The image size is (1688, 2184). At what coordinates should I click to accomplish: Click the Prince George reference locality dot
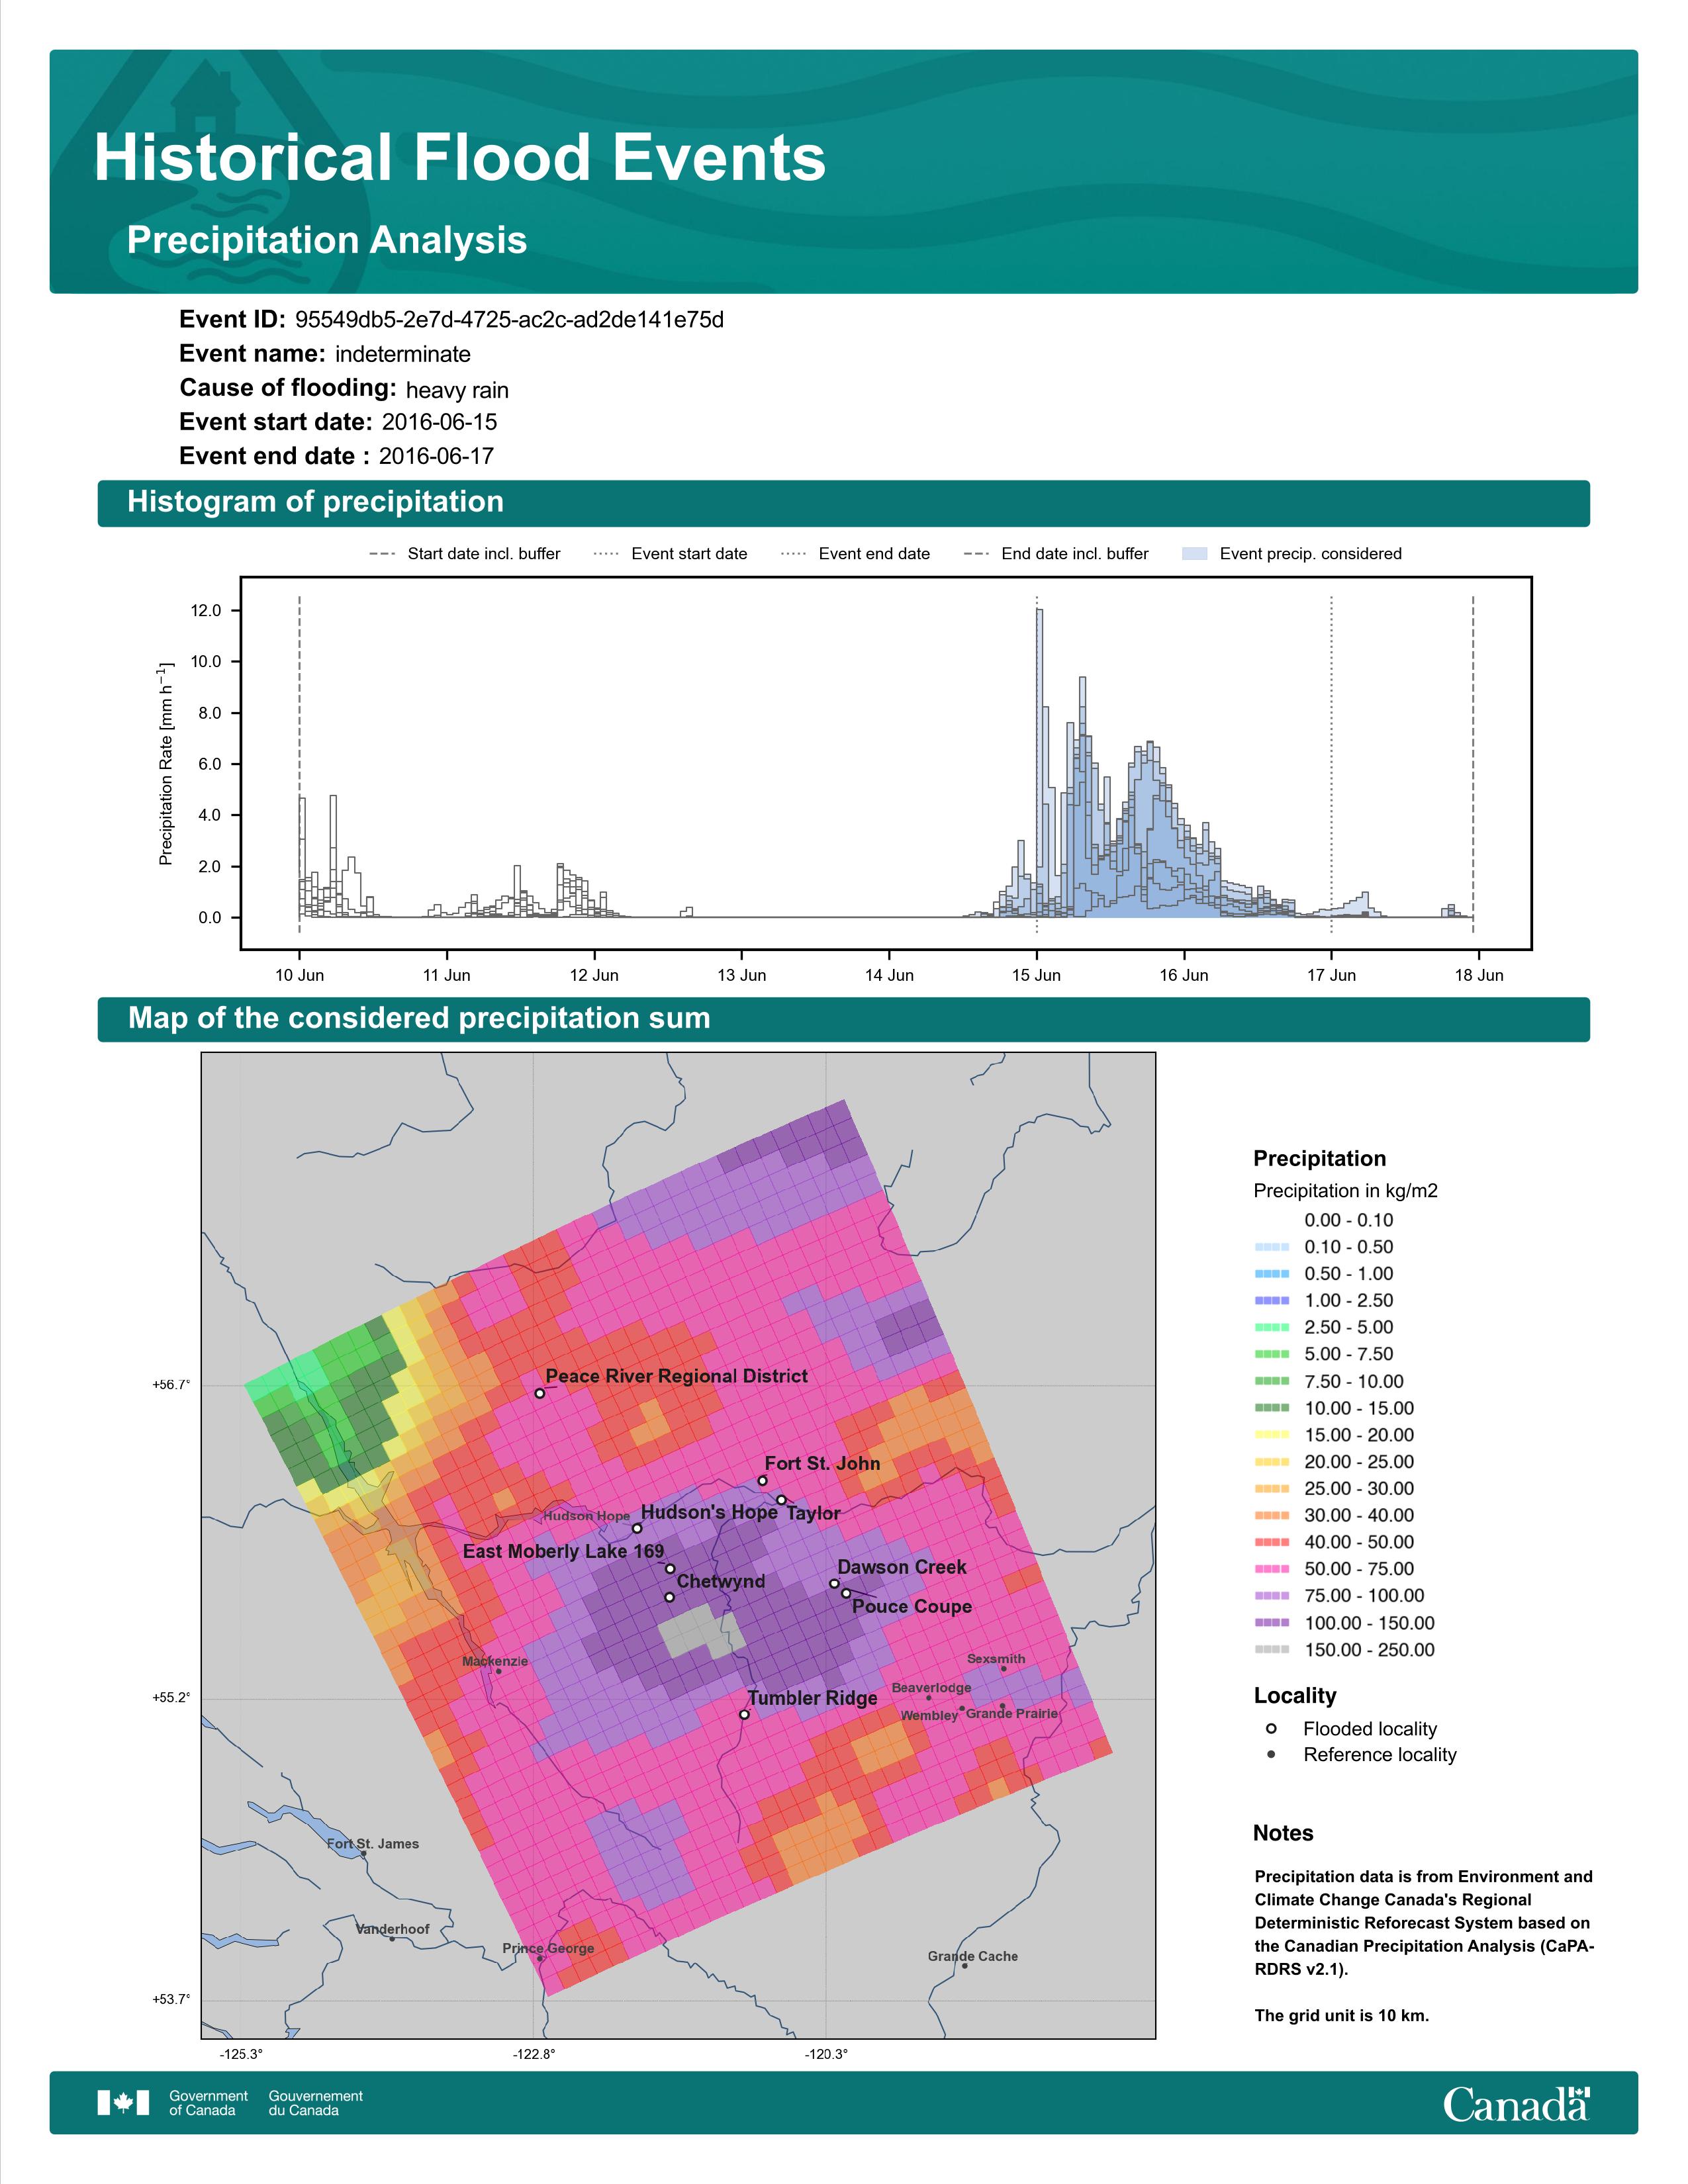coord(541,1958)
